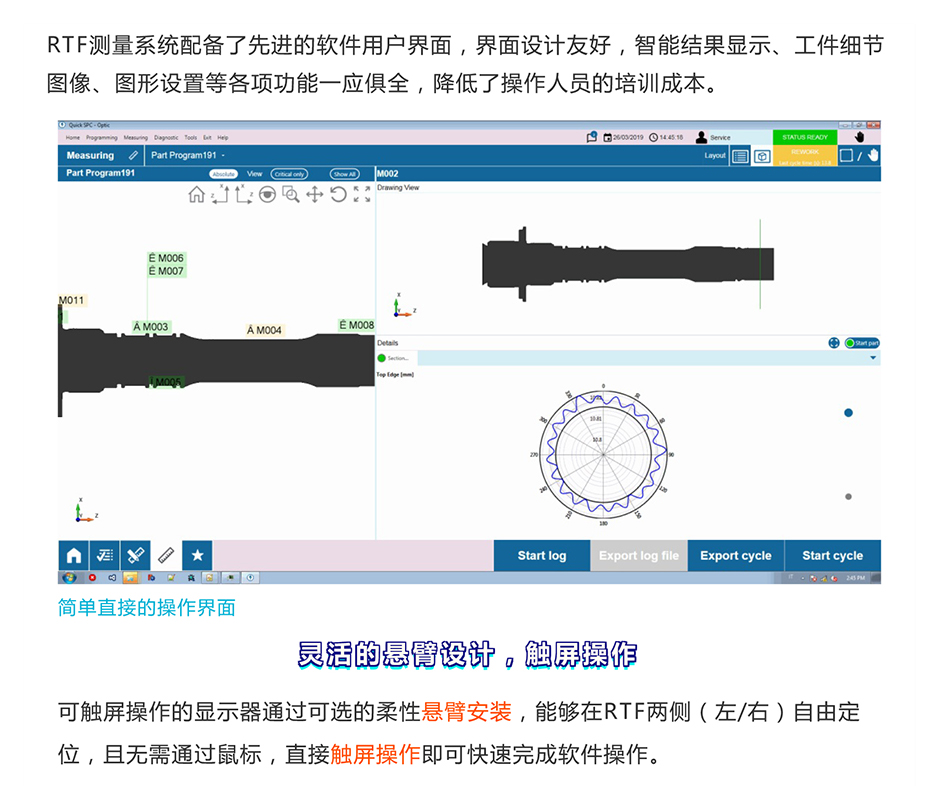Viewport: 940px width, 786px height.
Task: Open the Part Program191 dropdown
Action: click(187, 155)
